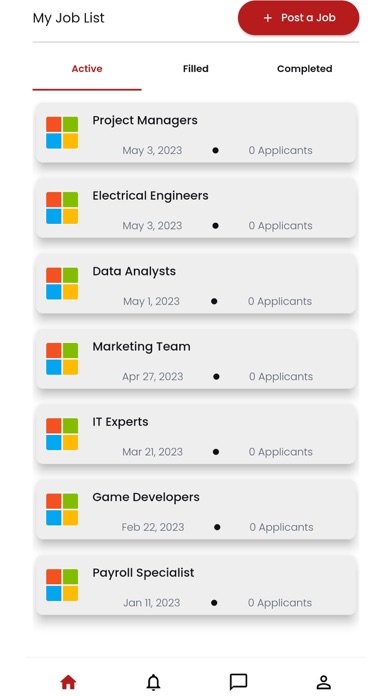This screenshot has height=696, width=392.
Task: Open the Home tab in bottom navigation
Action: (x=68, y=682)
